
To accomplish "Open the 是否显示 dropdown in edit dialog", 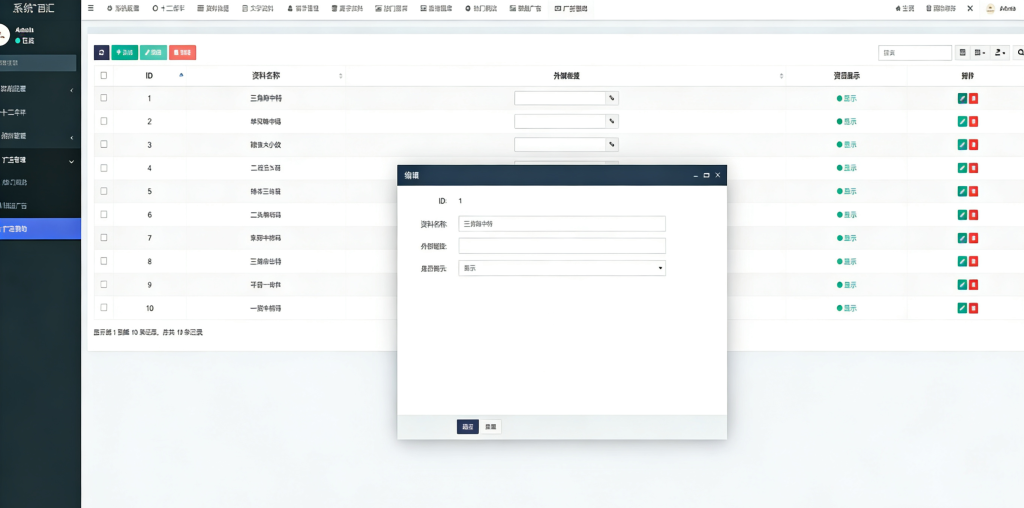I will (562, 268).
